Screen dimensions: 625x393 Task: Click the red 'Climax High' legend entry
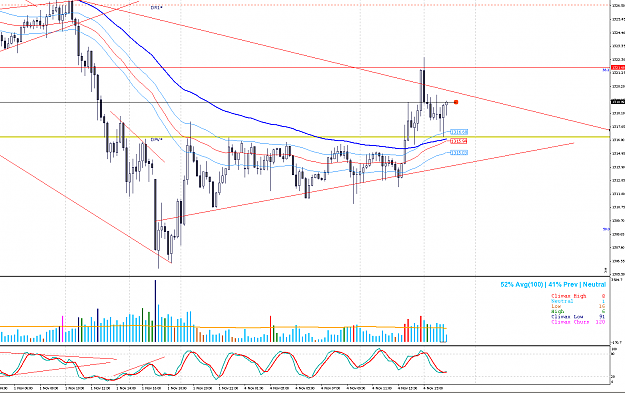click(x=569, y=296)
